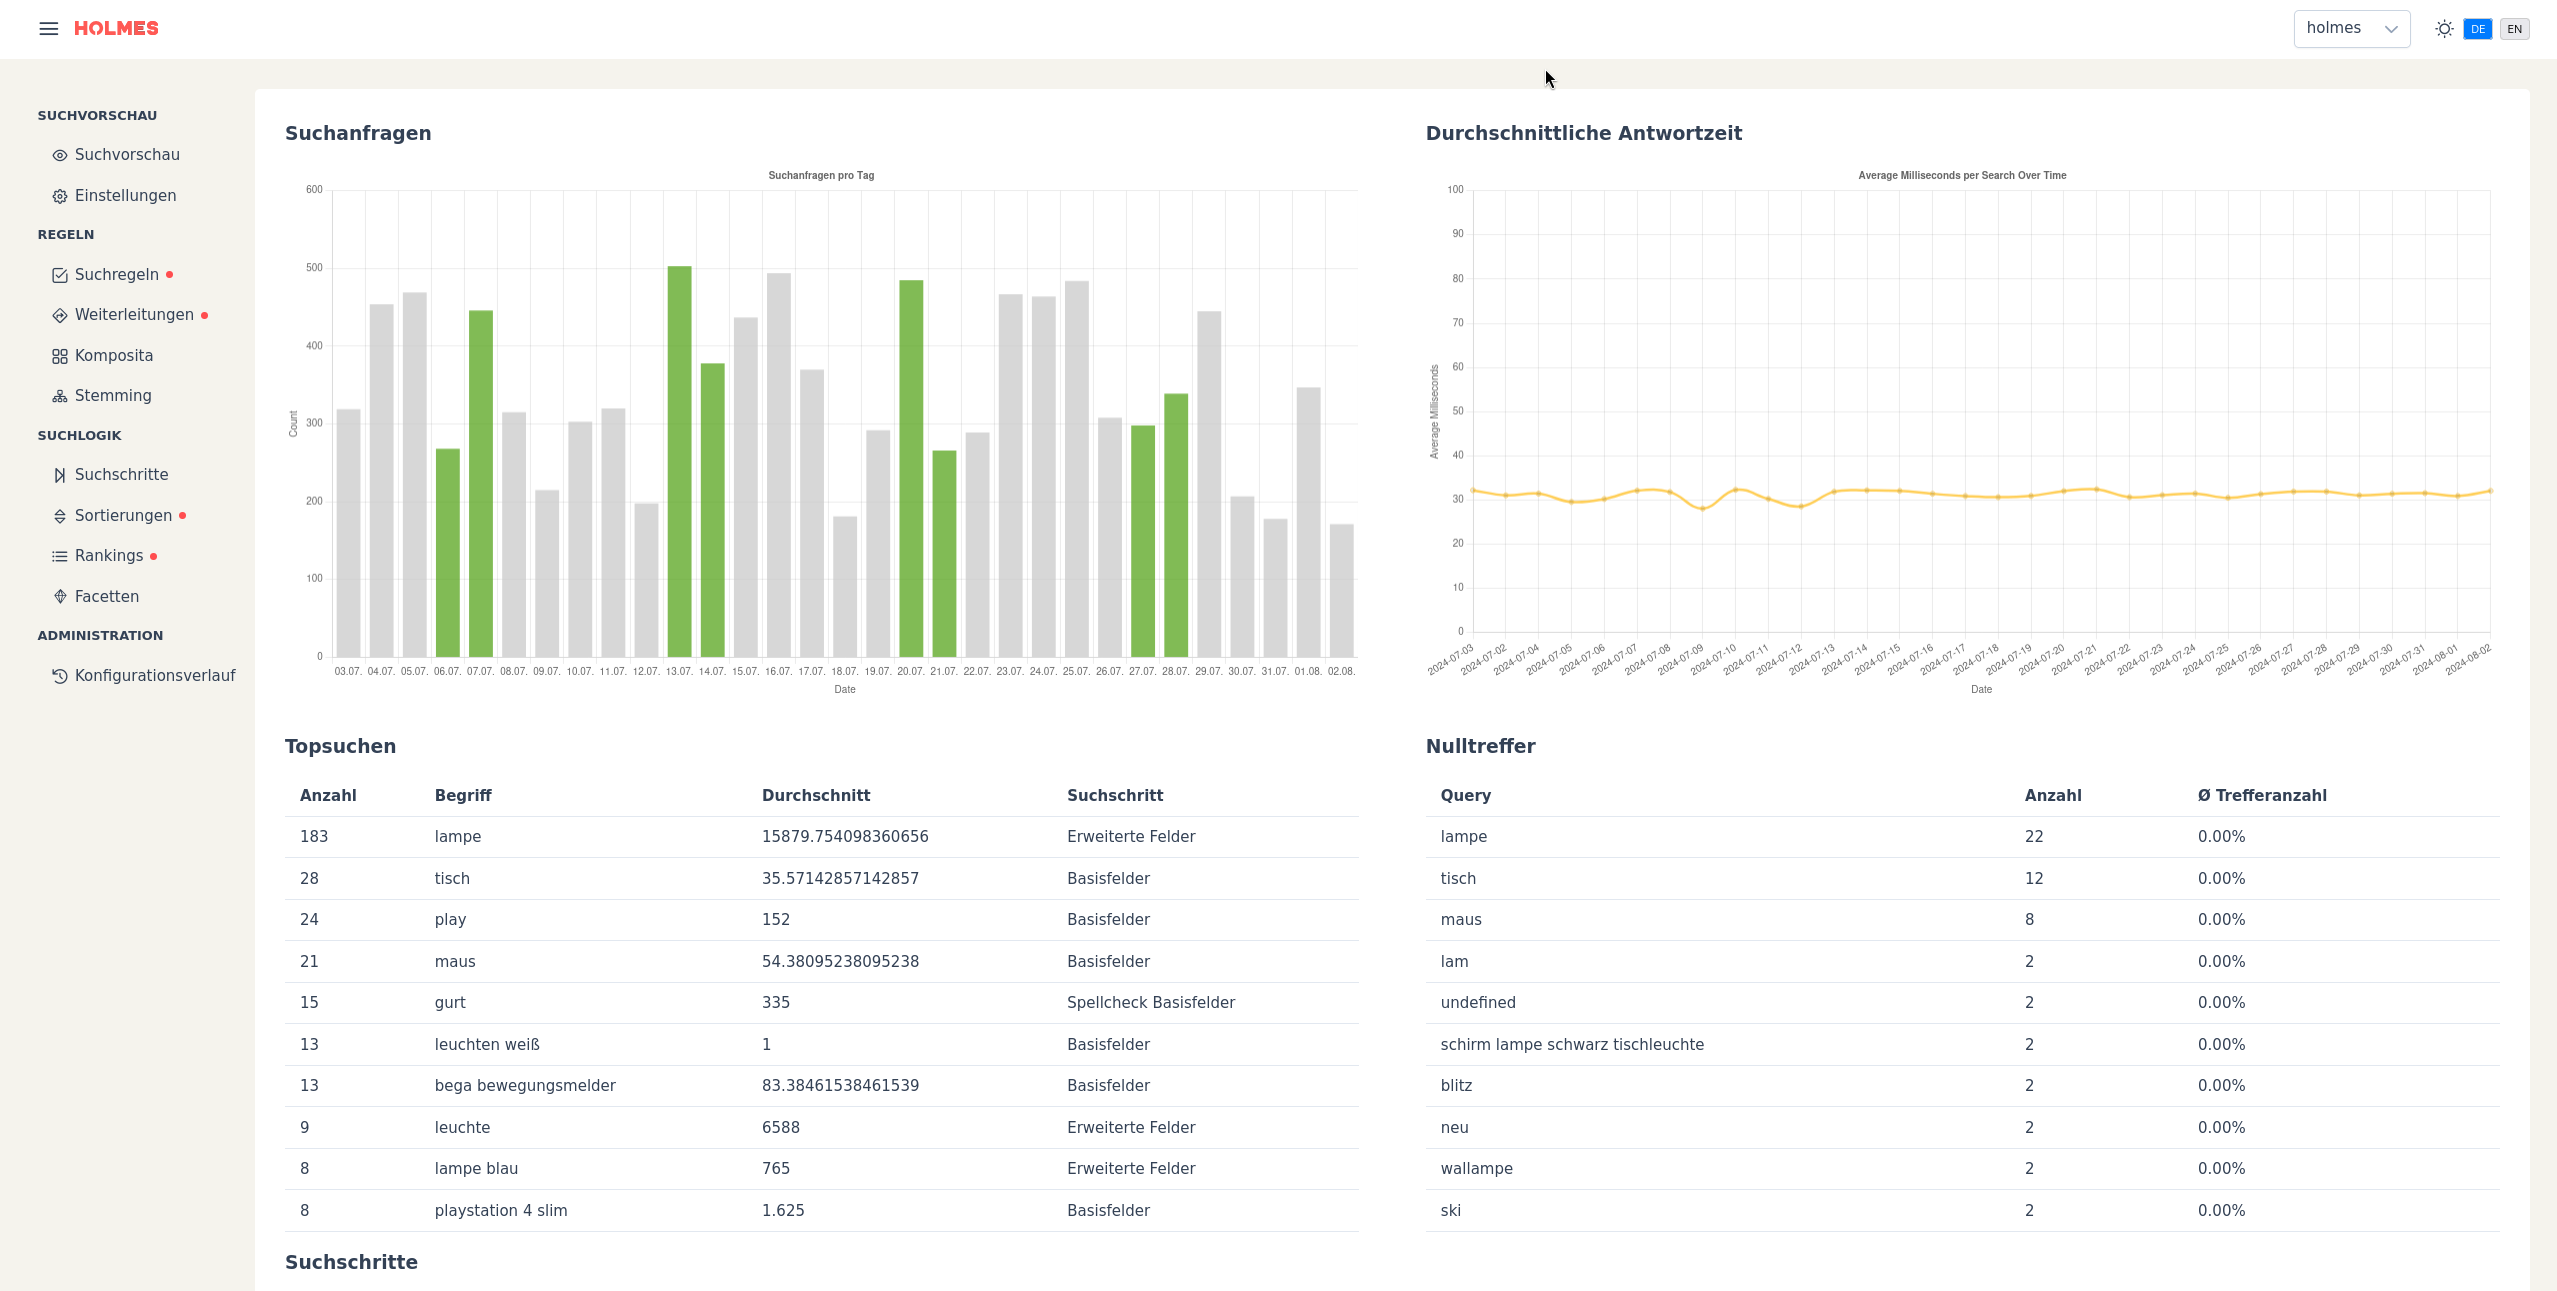Open Sortierungen in the sidebar

[x=123, y=516]
